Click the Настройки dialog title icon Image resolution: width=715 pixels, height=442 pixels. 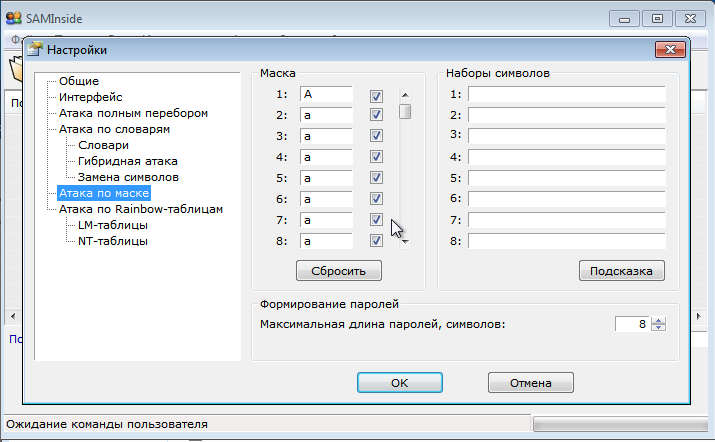click(35, 49)
